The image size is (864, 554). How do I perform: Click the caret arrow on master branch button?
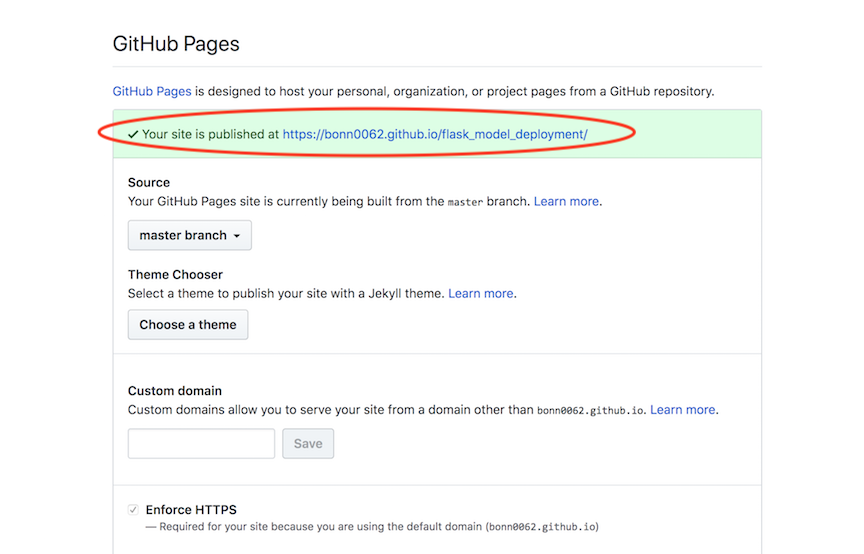(x=237, y=237)
